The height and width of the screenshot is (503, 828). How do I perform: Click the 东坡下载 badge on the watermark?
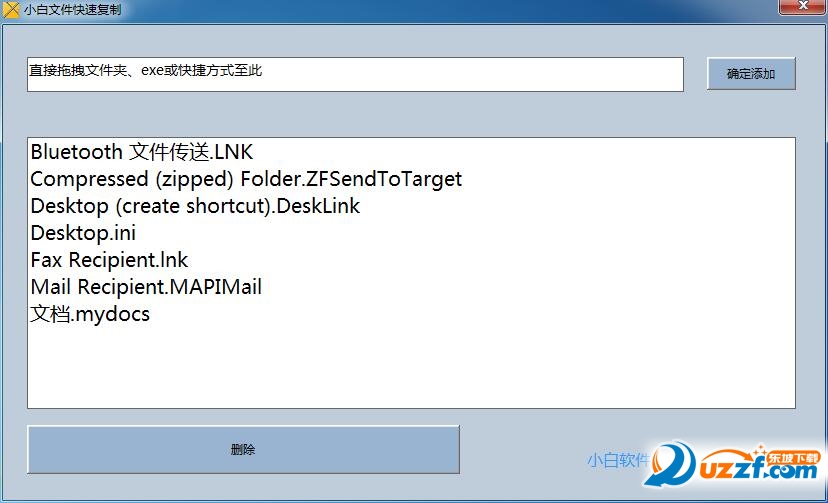793,458
